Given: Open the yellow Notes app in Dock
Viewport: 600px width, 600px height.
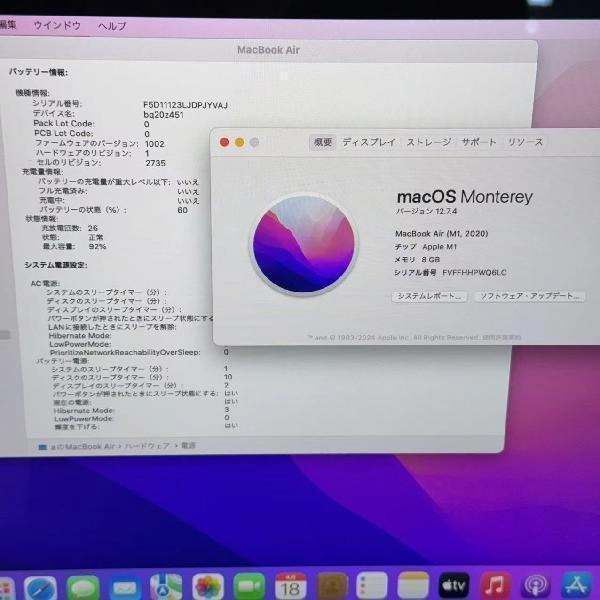Looking at the screenshot, I should 413,586.
